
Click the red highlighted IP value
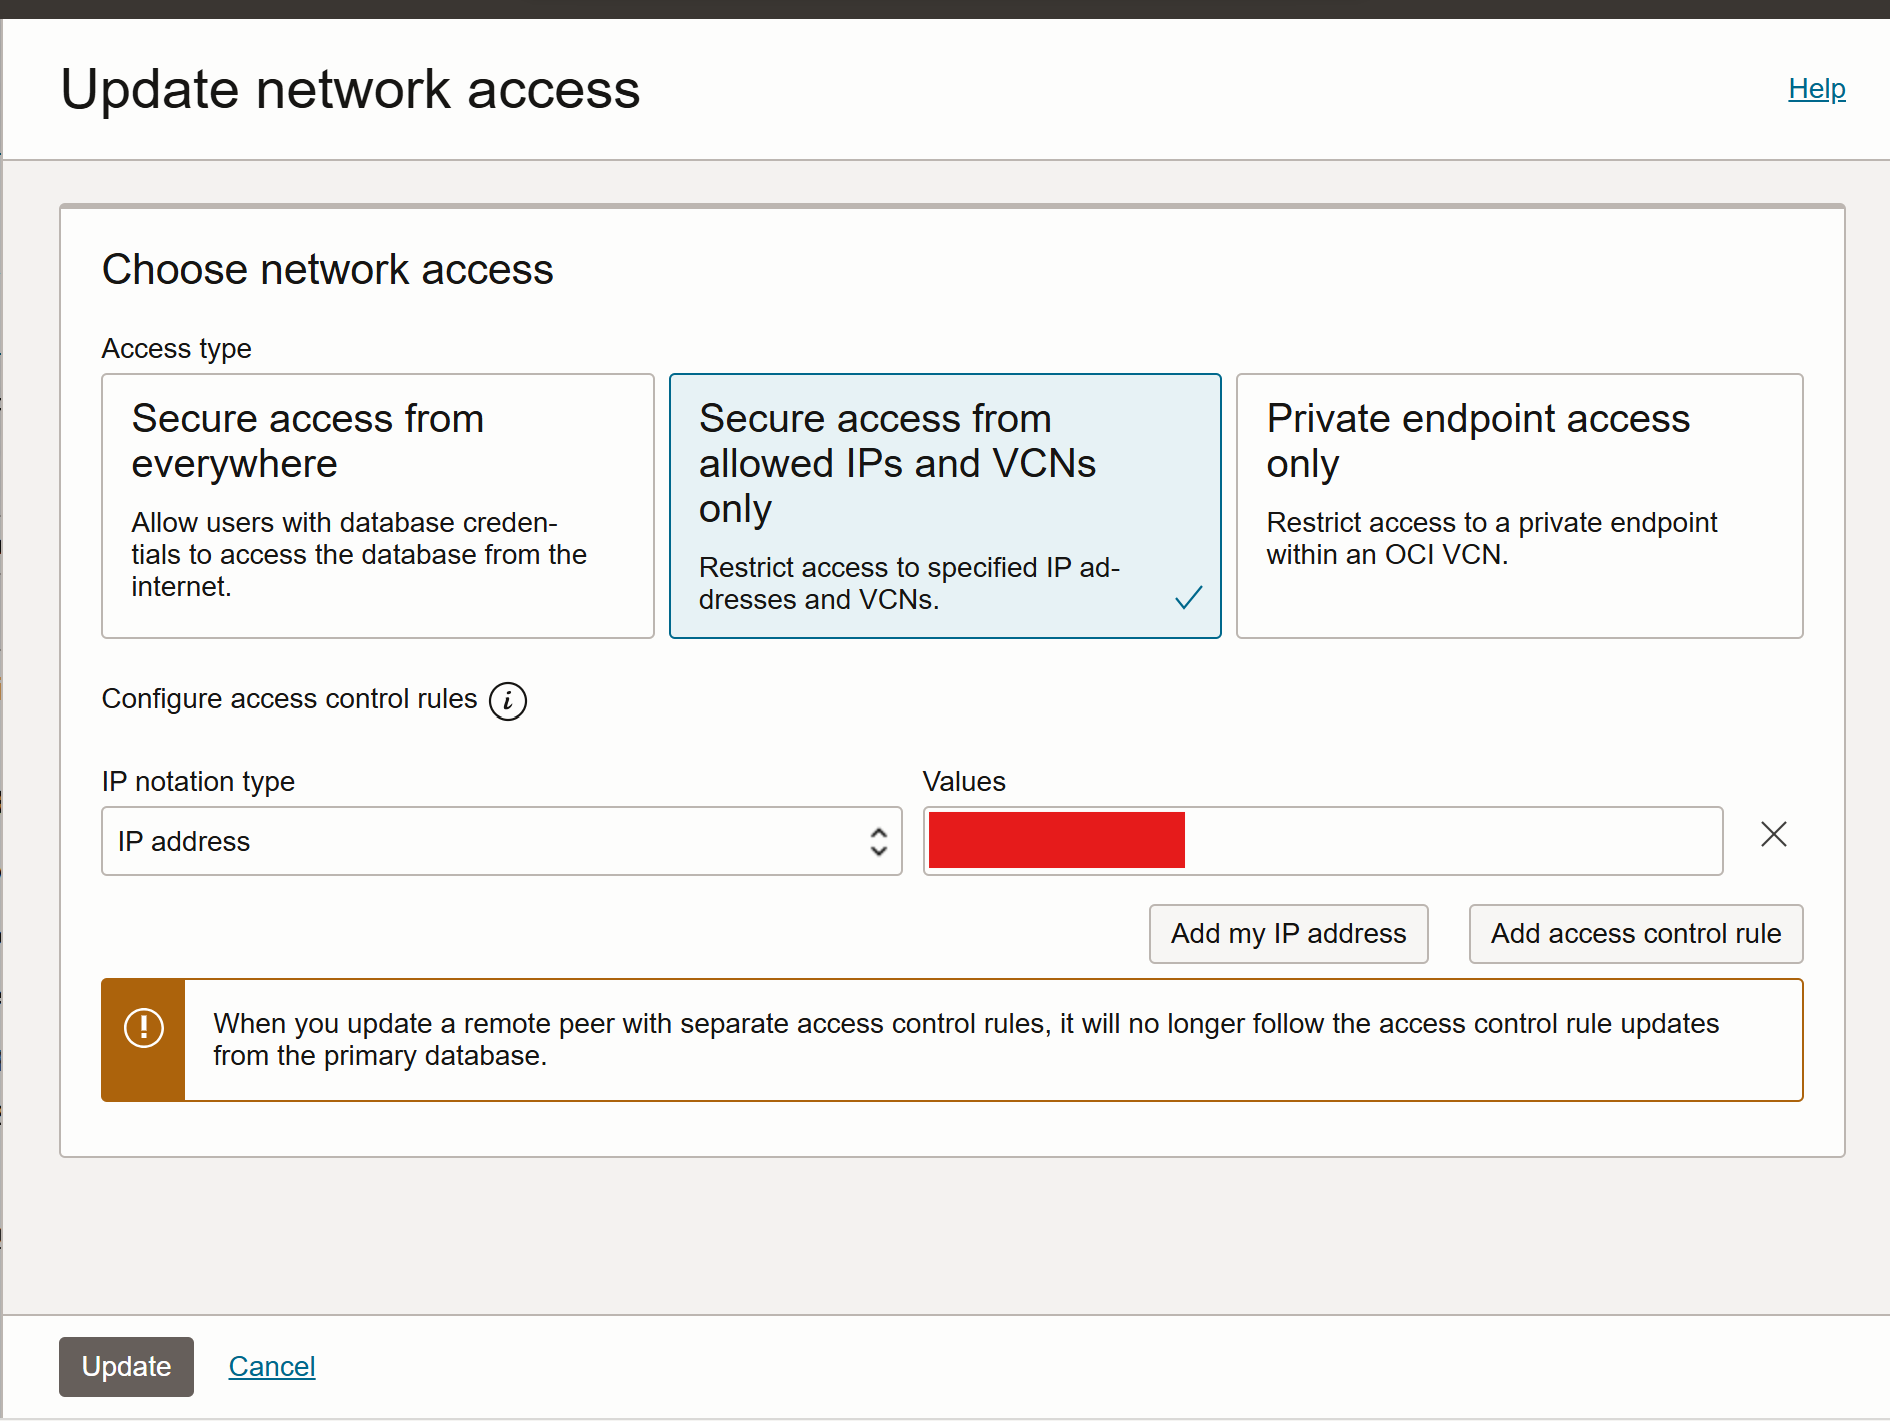[x=1055, y=840]
